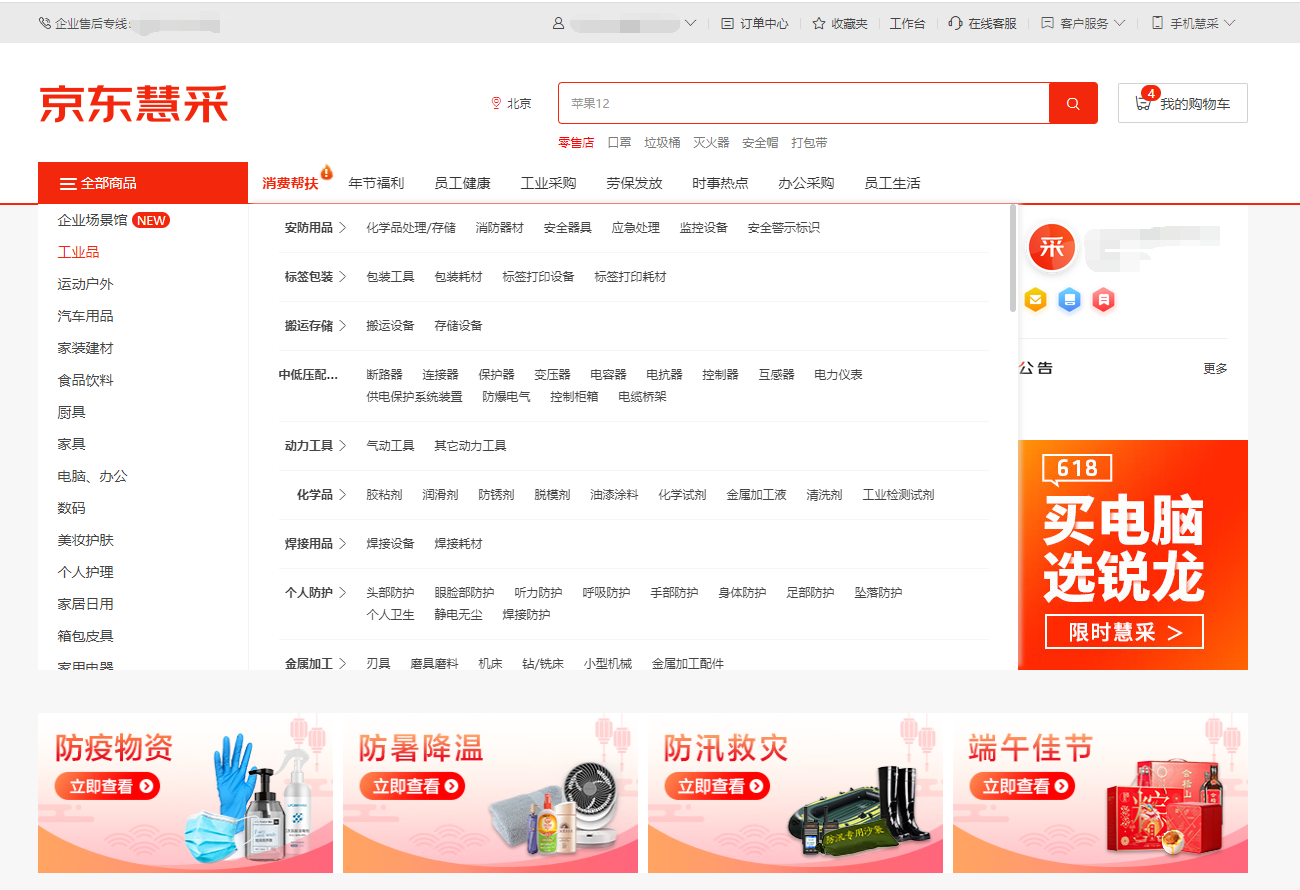Expand the 工业品 category in sidebar
1300x890 pixels.
click(80, 251)
